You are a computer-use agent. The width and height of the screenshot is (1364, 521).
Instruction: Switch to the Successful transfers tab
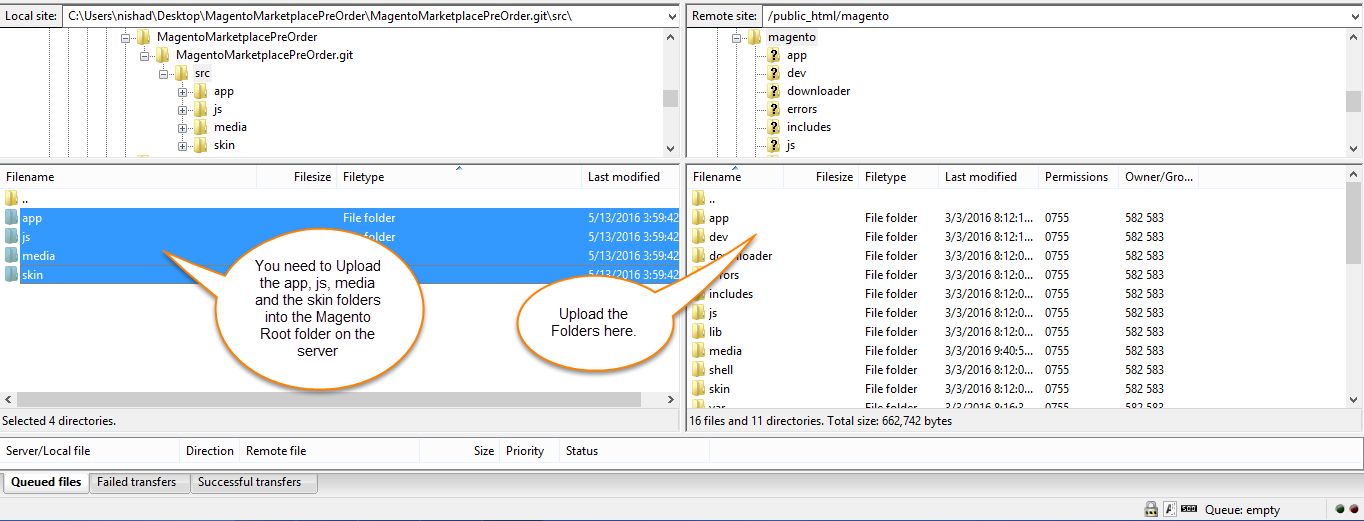point(250,482)
